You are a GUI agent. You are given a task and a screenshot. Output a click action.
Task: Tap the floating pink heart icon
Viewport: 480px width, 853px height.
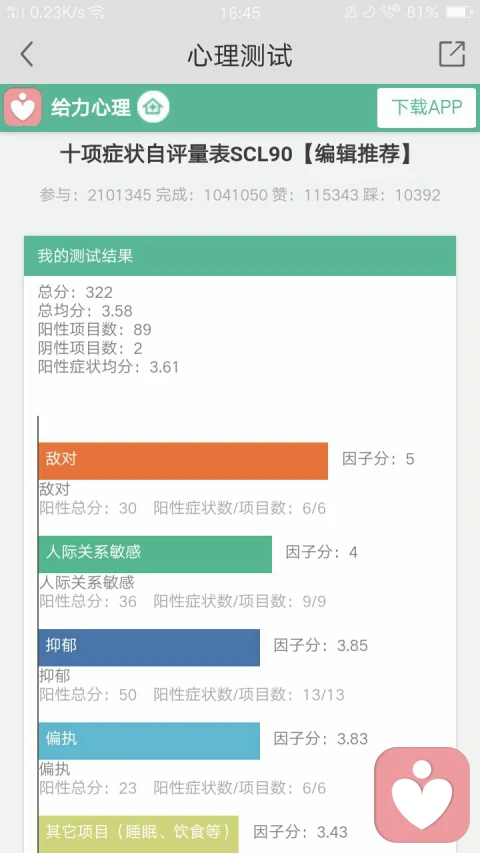point(422,794)
